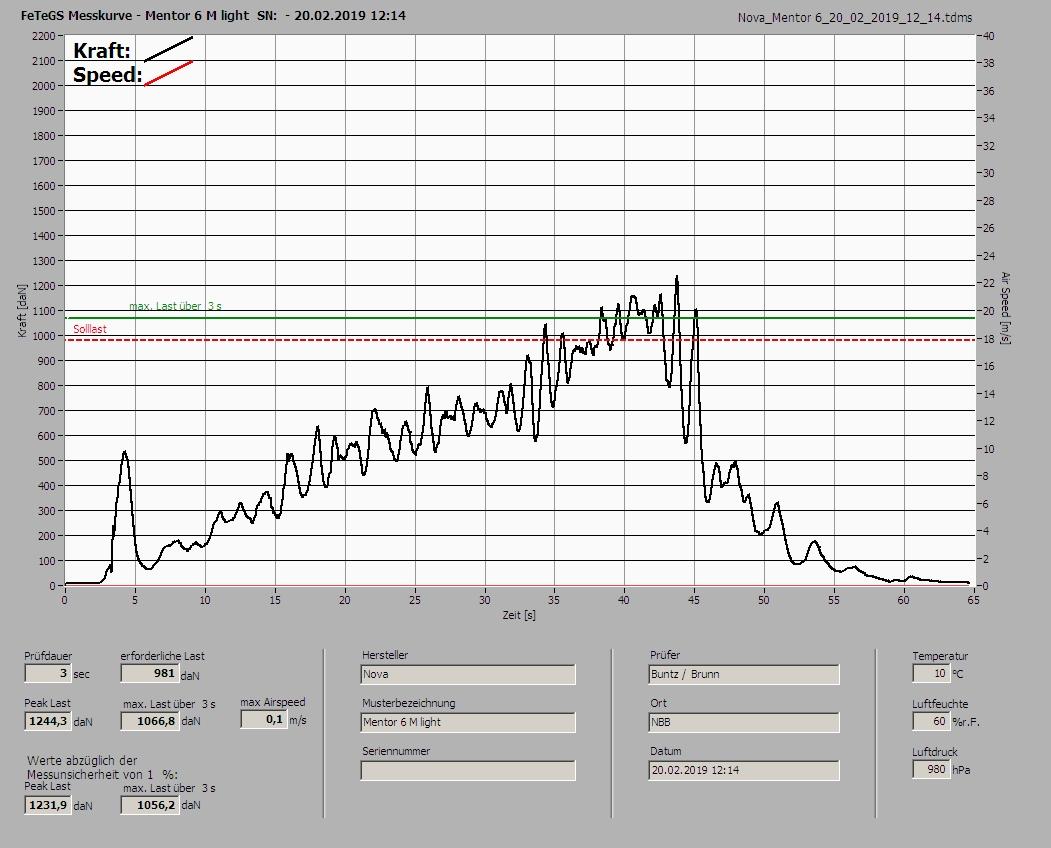Select the Prüfer field with Buntz / Brunn
The height and width of the screenshot is (848, 1051).
coord(744,674)
